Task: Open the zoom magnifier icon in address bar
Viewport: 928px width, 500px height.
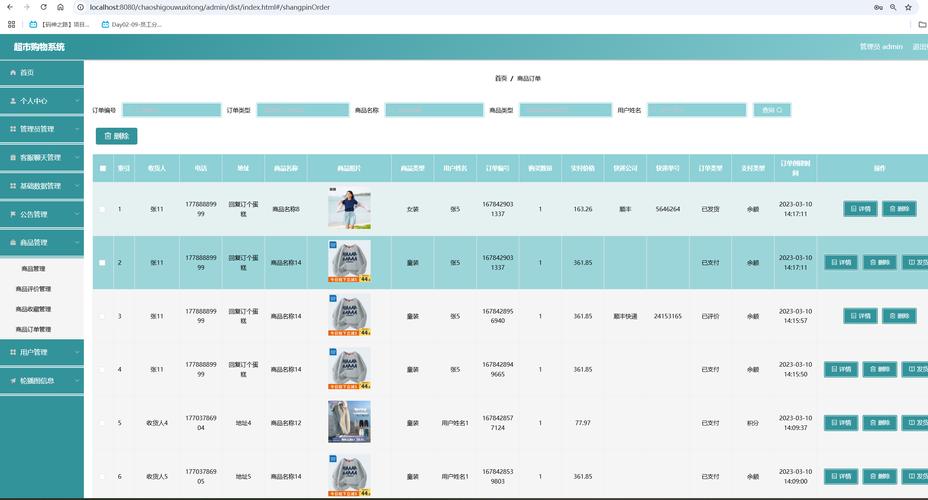Action: tap(895, 7)
